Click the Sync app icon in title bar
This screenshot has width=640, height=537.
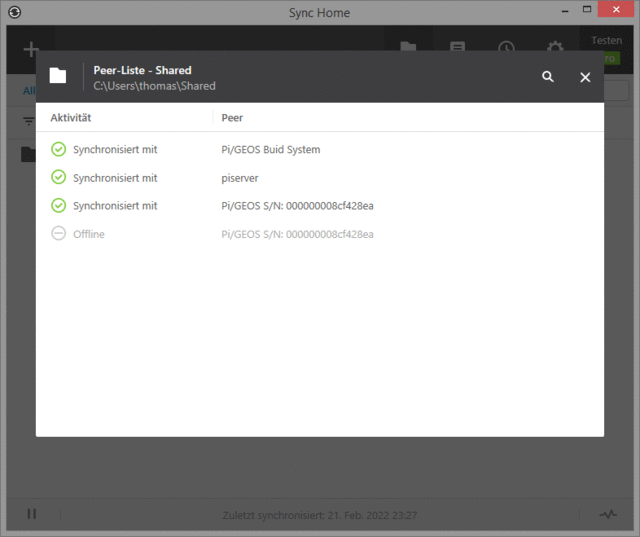point(15,12)
